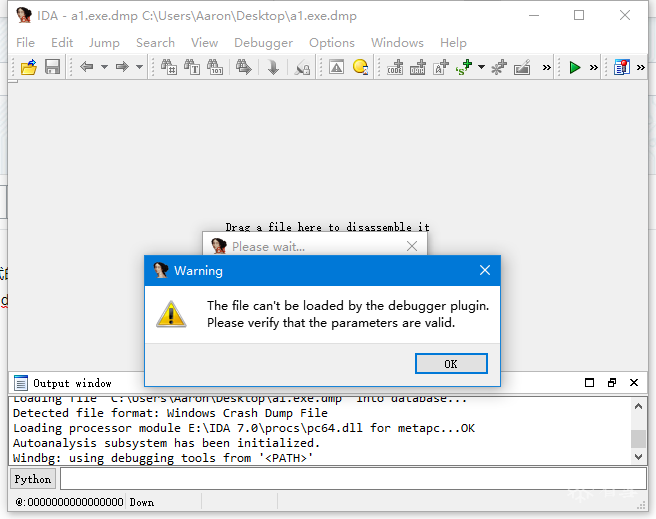The image size is (656, 519).
Task: Click the pencil edit toolbar icon
Action: [522, 67]
